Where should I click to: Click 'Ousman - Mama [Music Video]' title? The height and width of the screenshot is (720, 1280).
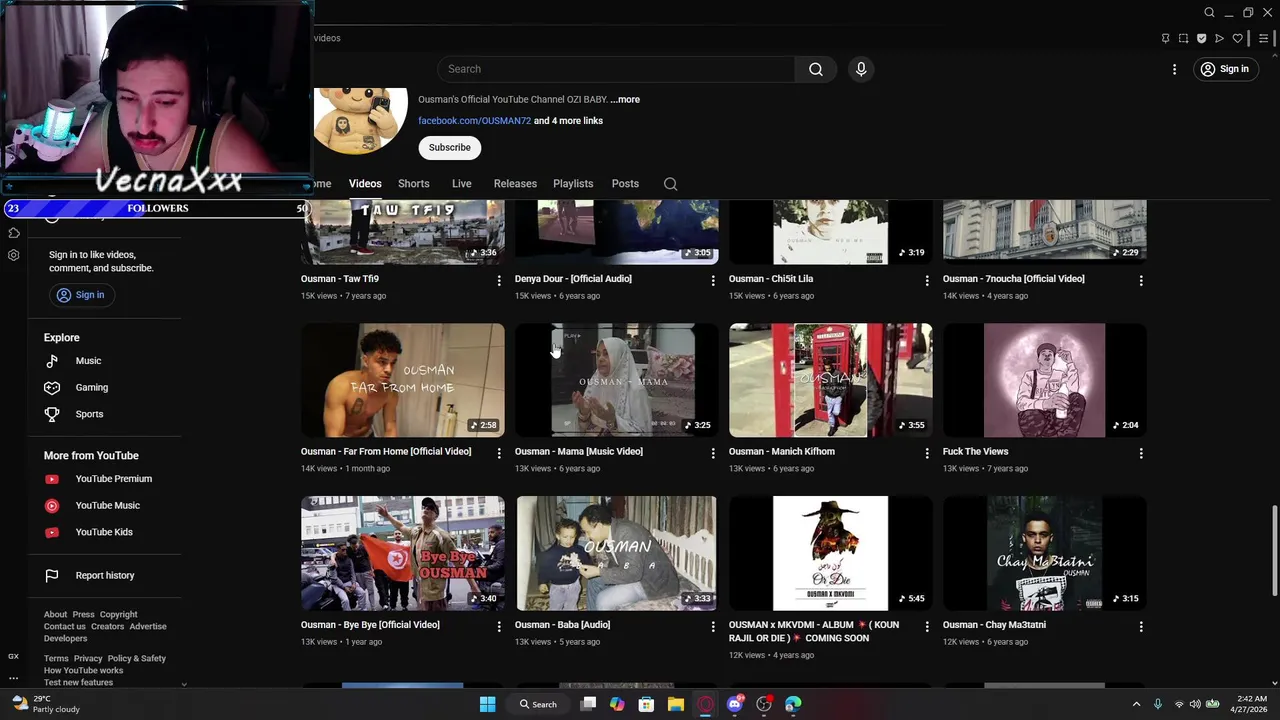pyautogui.click(x=579, y=452)
